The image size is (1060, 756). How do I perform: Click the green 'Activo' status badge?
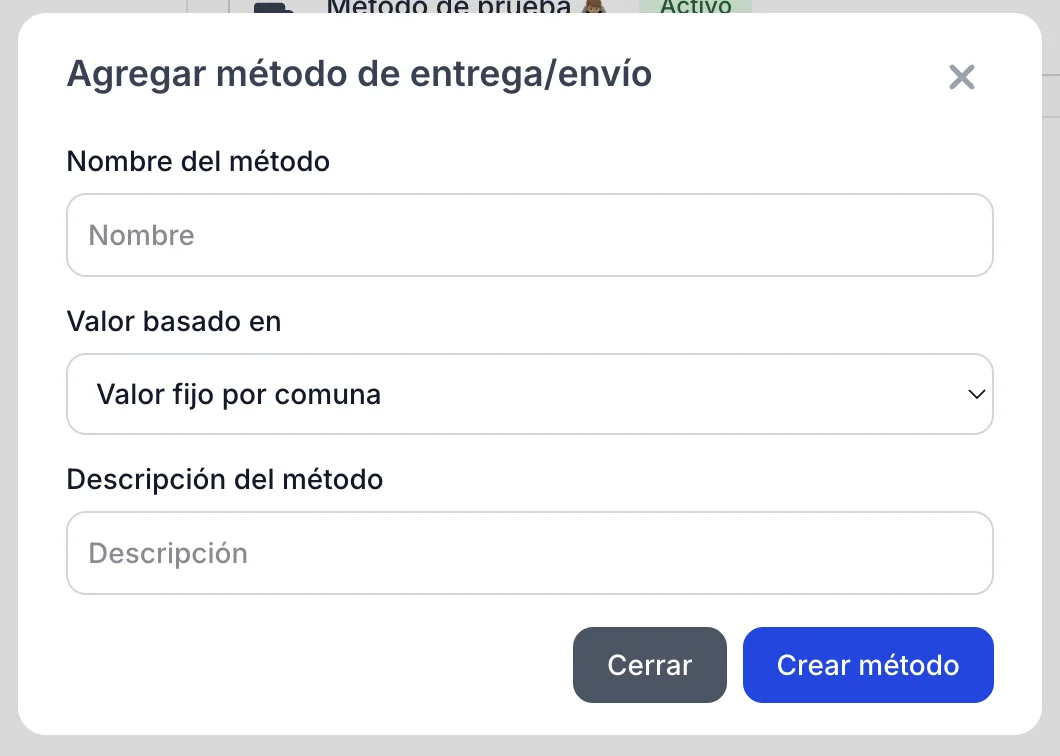(x=696, y=7)
